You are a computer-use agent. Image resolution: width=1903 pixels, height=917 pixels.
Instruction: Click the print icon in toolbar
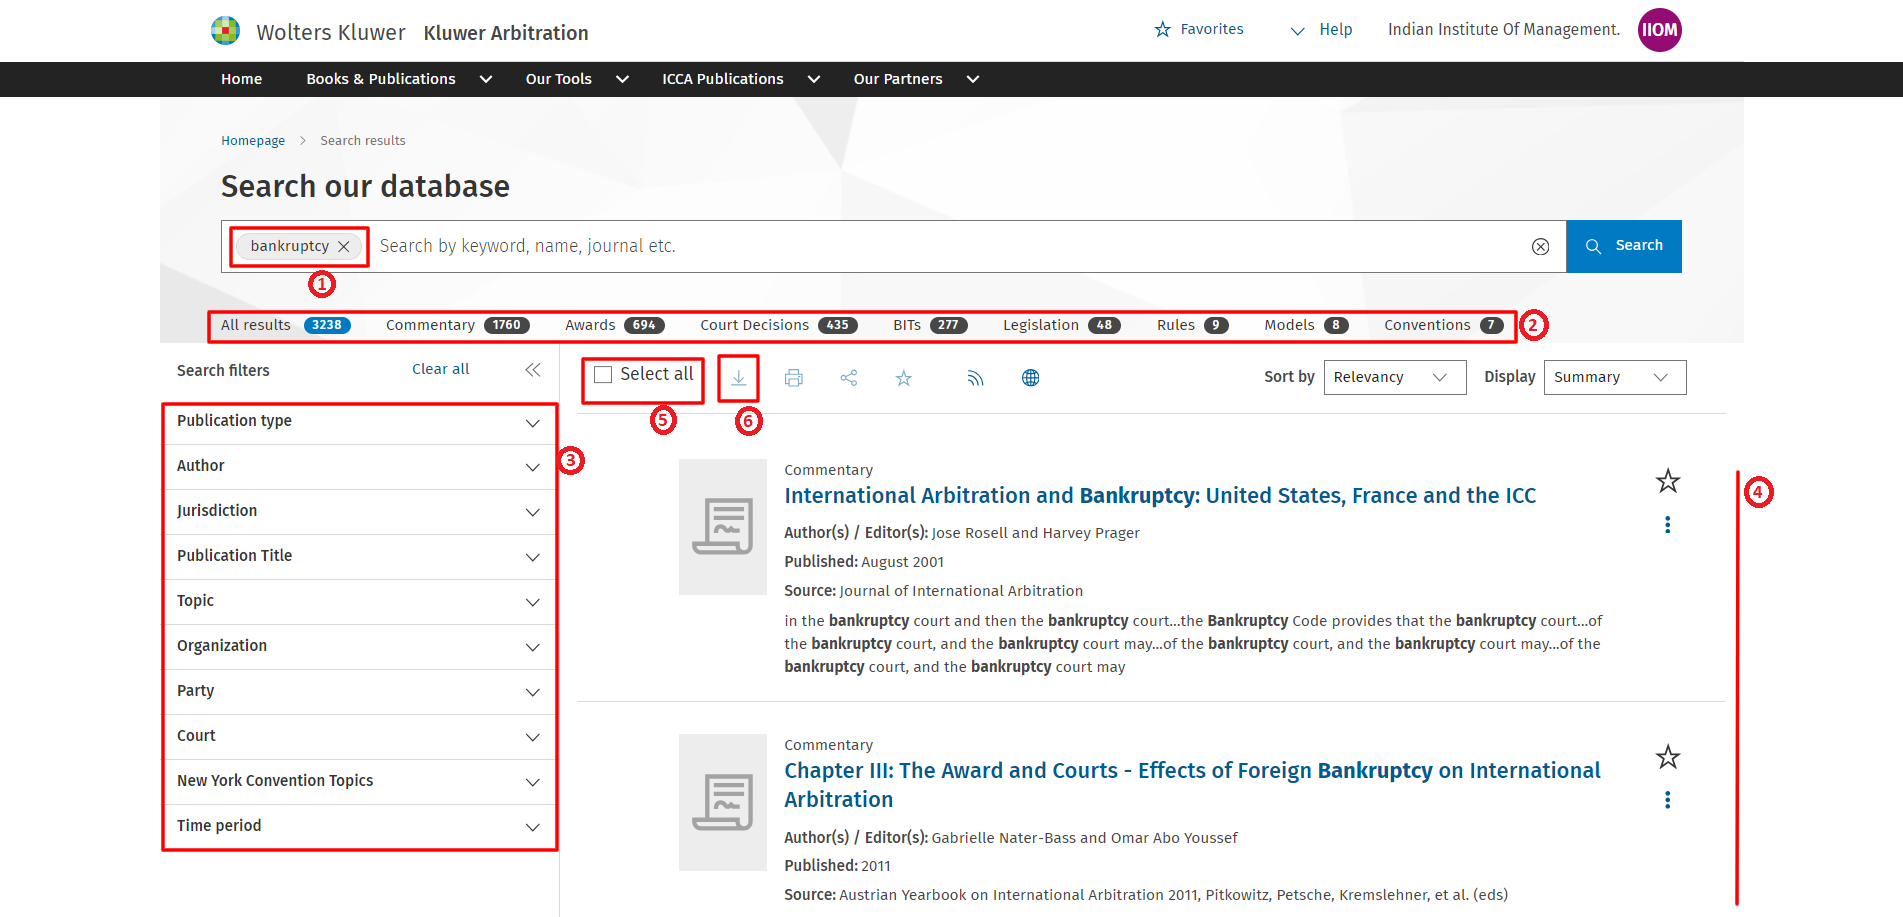coord(794,378)
